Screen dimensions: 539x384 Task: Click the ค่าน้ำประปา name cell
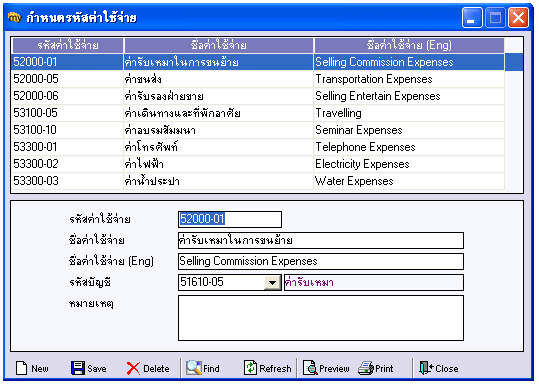tap(219, 181)
